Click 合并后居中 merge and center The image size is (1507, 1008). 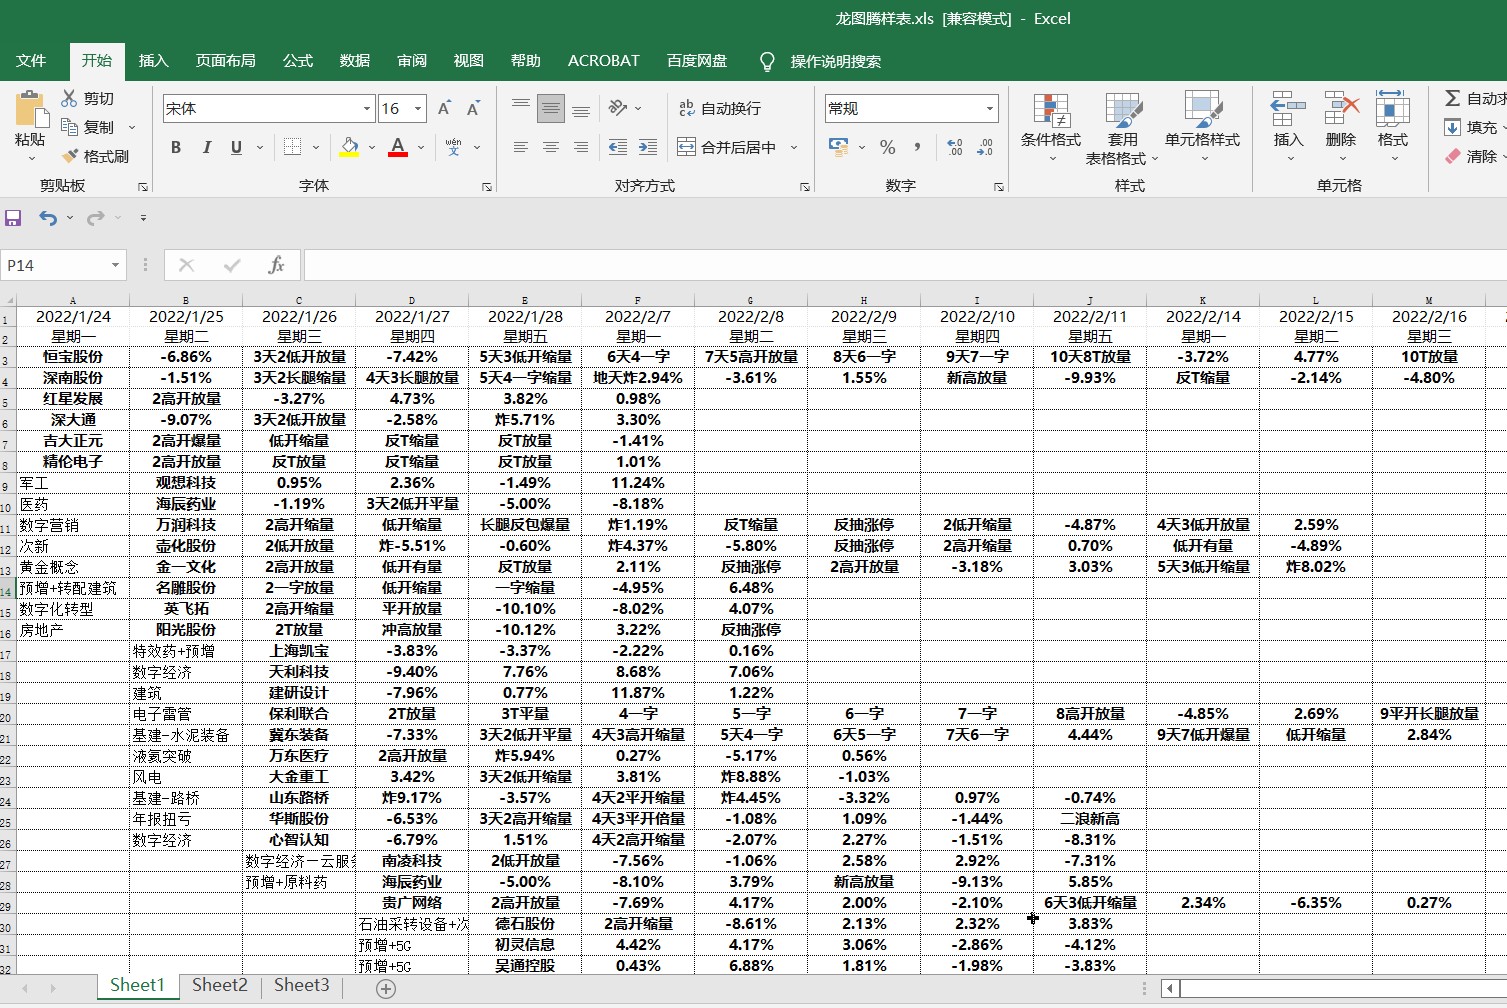pyautogui.click(x=728, y=147)
